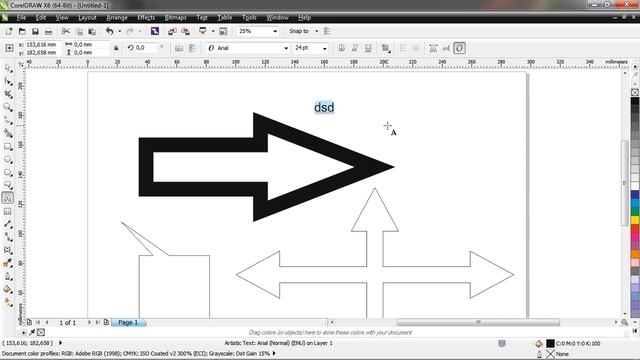Expand color profiles info arrow
The width and height of the screenshot is (640, 360).
[274, 353]
